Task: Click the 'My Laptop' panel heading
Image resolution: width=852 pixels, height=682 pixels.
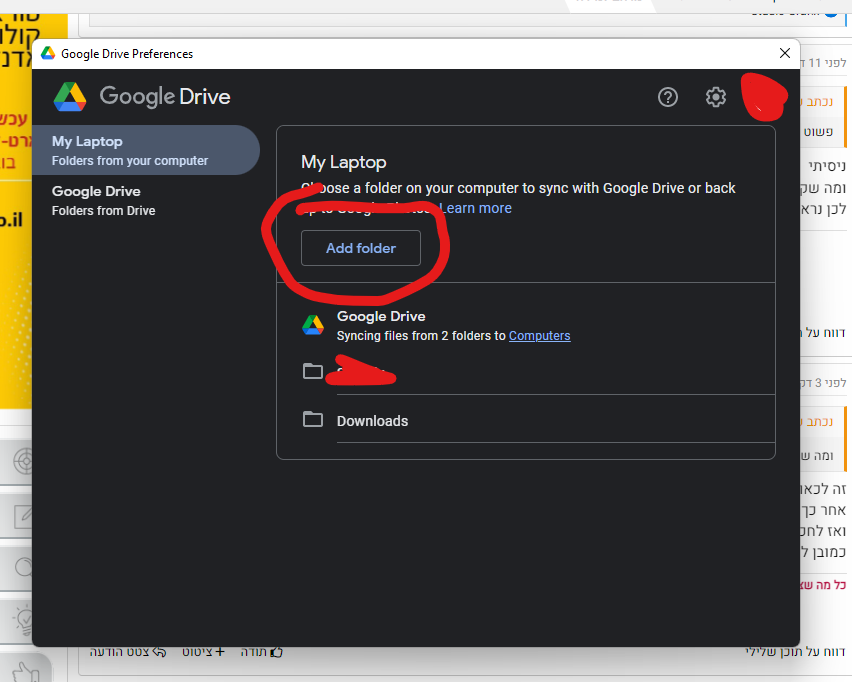Action: [344, 162]
